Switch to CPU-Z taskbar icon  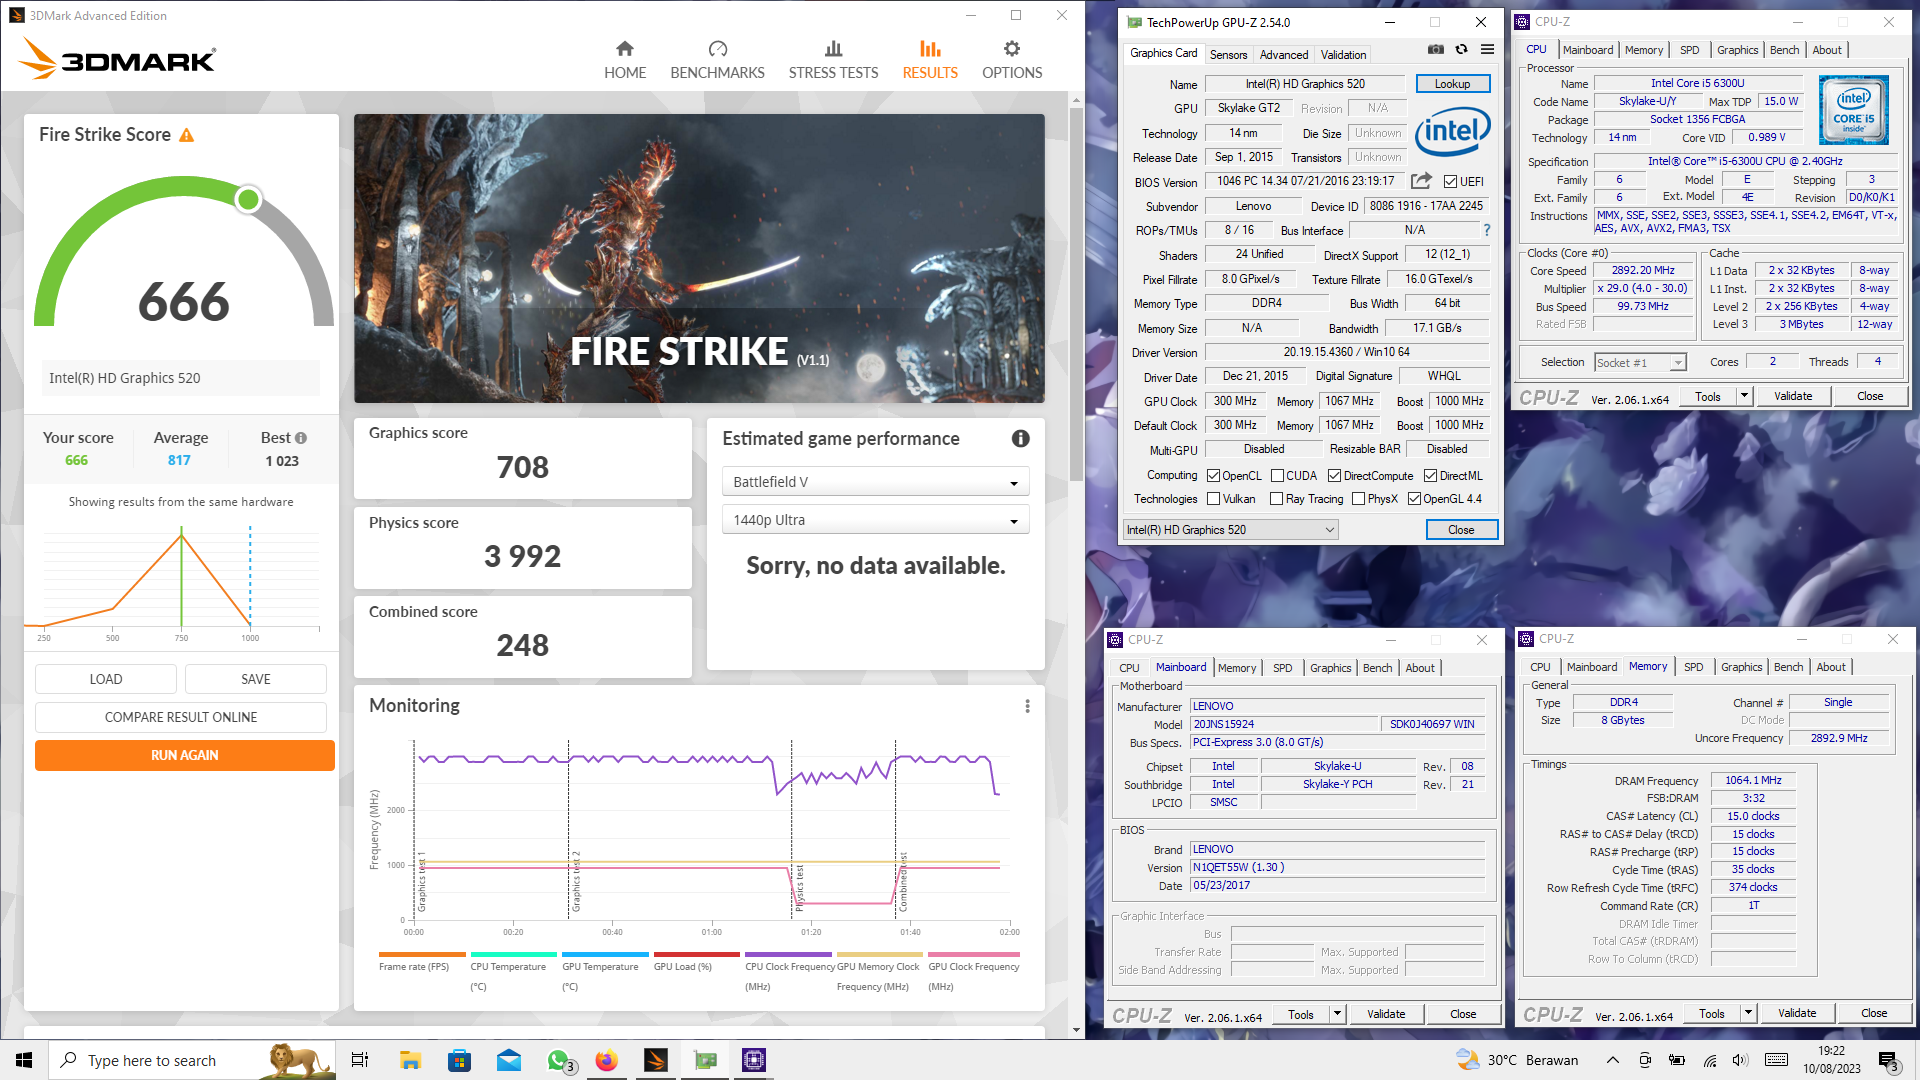[x=754, y=1060]
